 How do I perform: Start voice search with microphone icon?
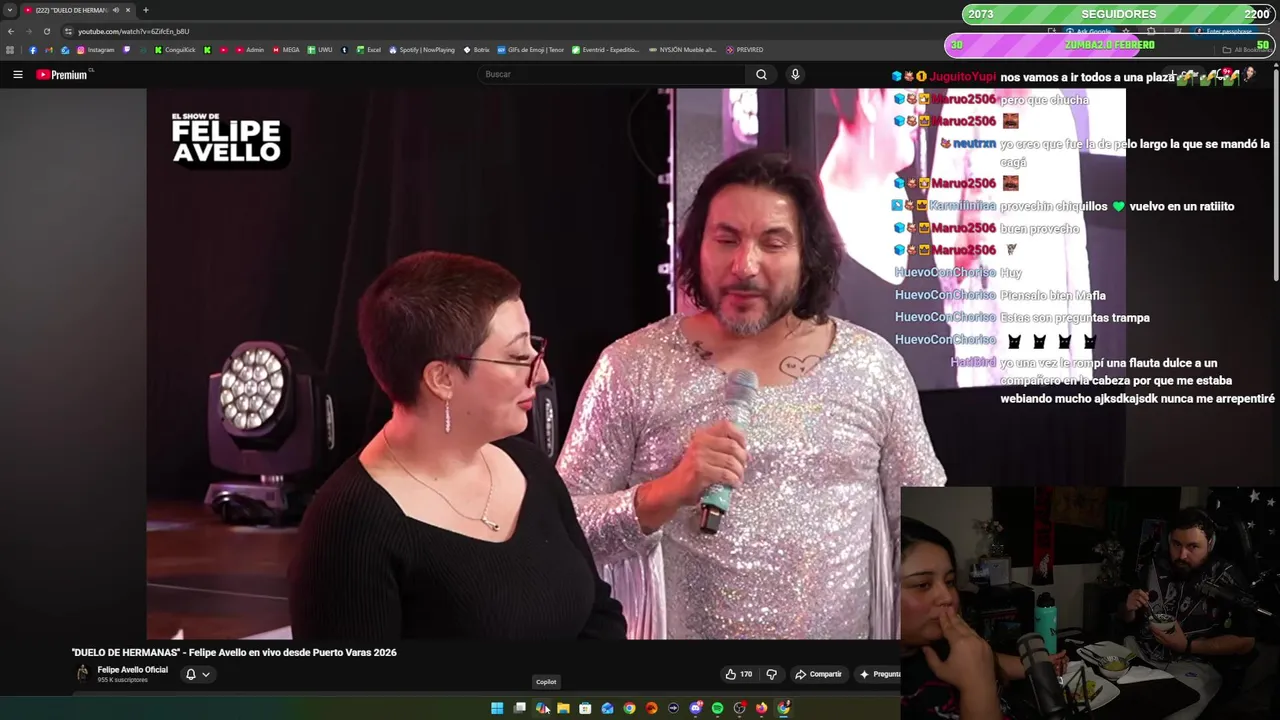pyautogui.click(x=795, y=74)
